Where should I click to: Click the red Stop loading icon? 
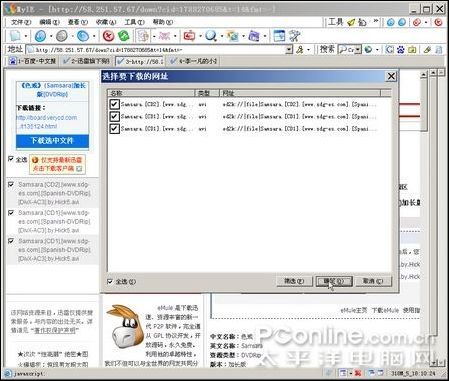pos(108,36)
